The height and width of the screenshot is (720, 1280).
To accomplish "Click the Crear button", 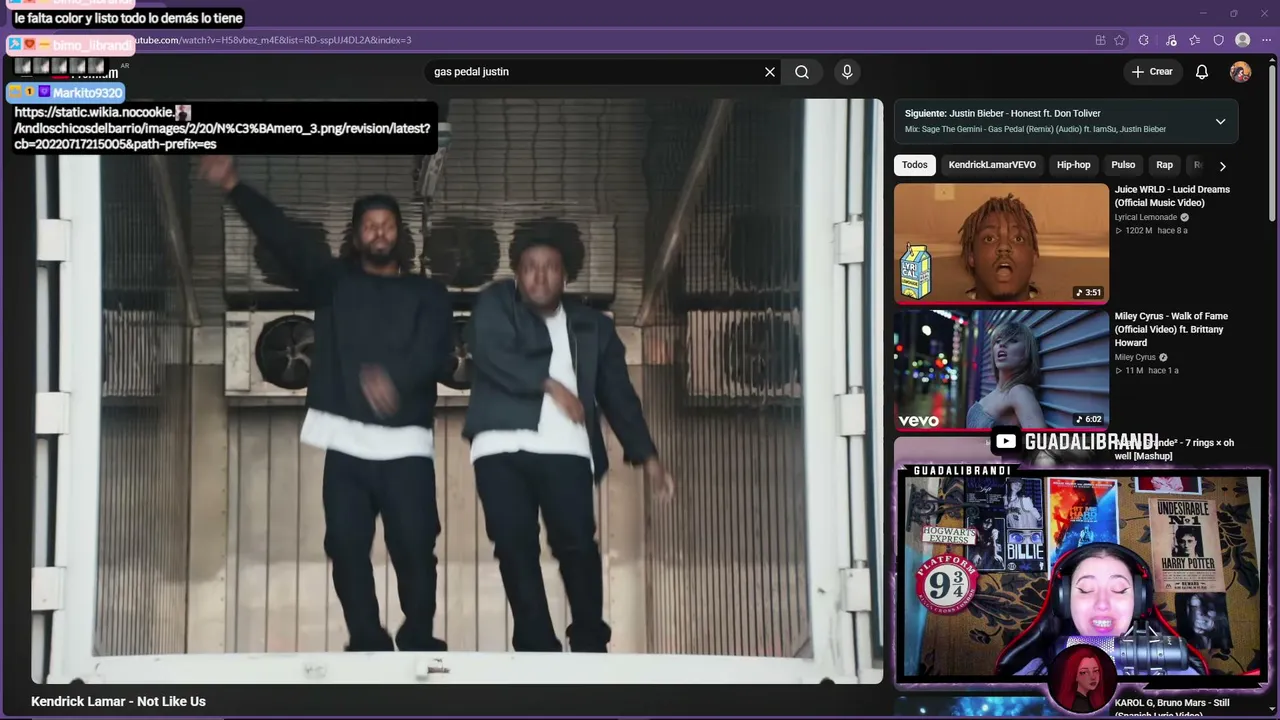I will pos(1152,72).
